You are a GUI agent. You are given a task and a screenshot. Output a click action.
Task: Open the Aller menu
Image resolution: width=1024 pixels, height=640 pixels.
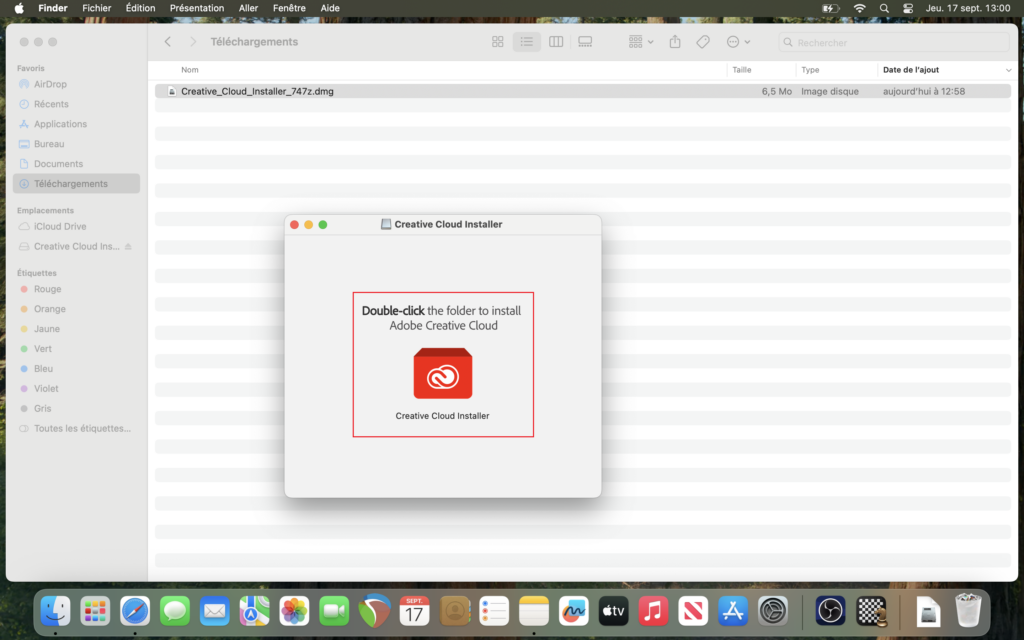[x=248, y=8]
